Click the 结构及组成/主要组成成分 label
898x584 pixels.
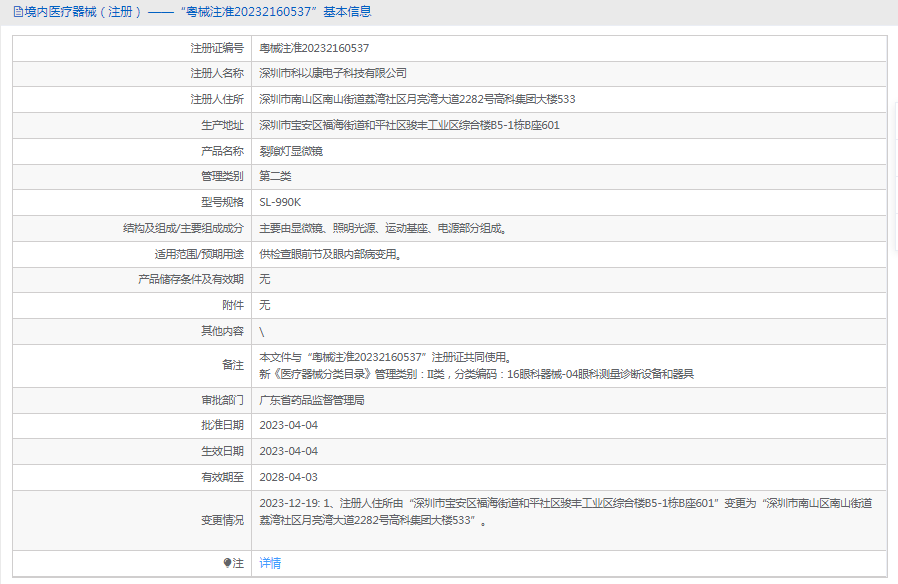pyautogui.click(x=183, y=228)
